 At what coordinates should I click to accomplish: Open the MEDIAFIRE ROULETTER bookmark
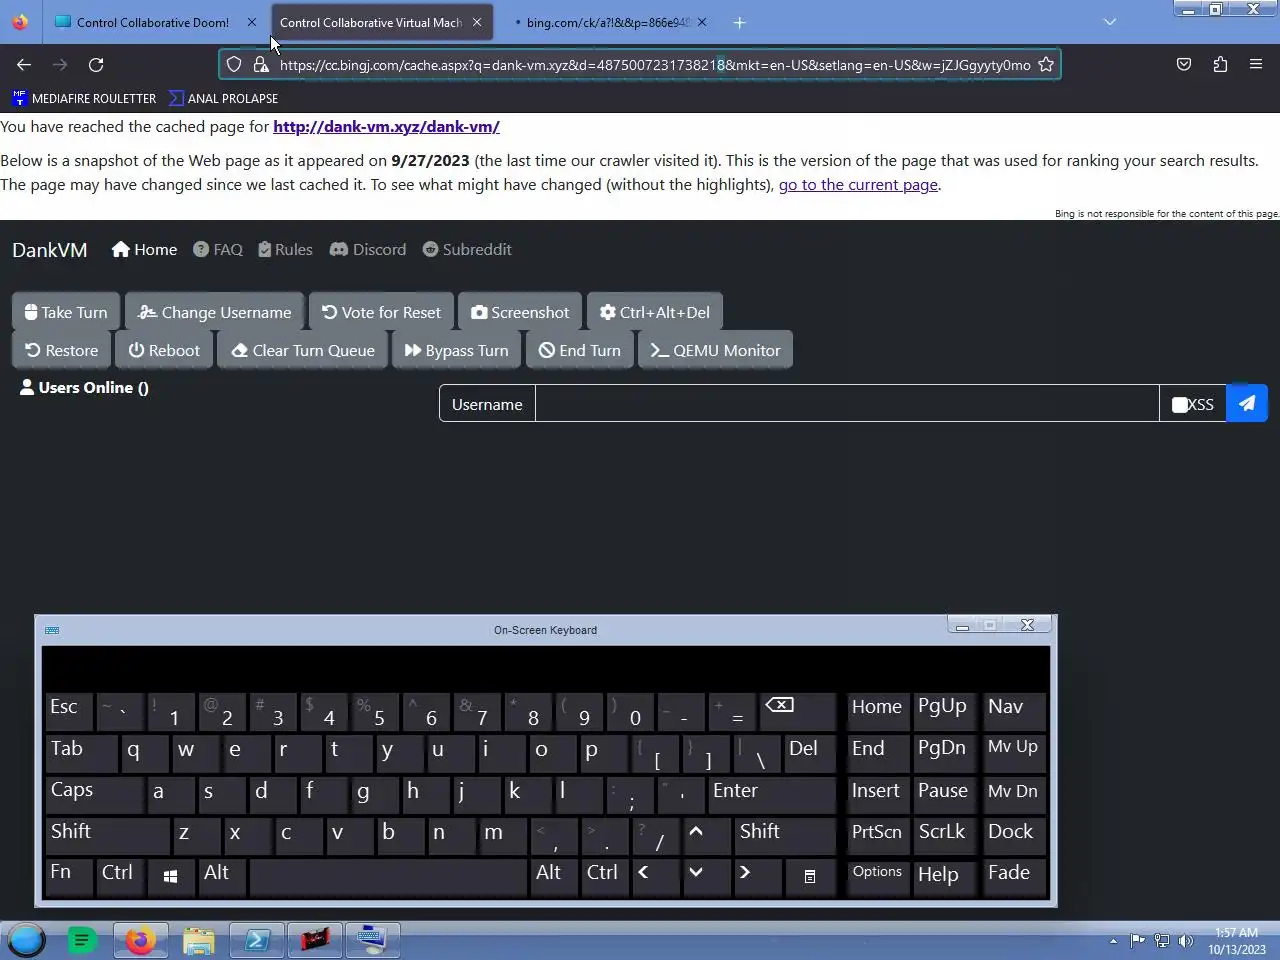point(84,98)
